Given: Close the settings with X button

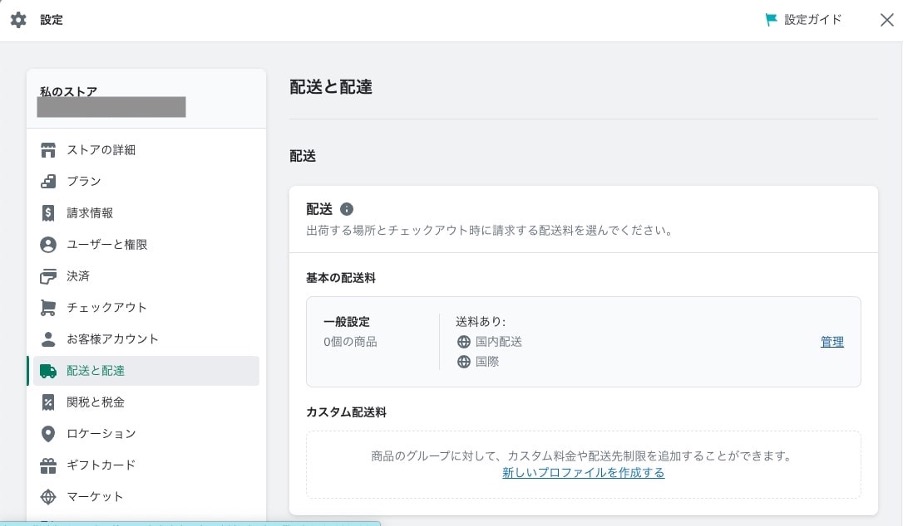Looking at the screenshot, I should [887, 20].
